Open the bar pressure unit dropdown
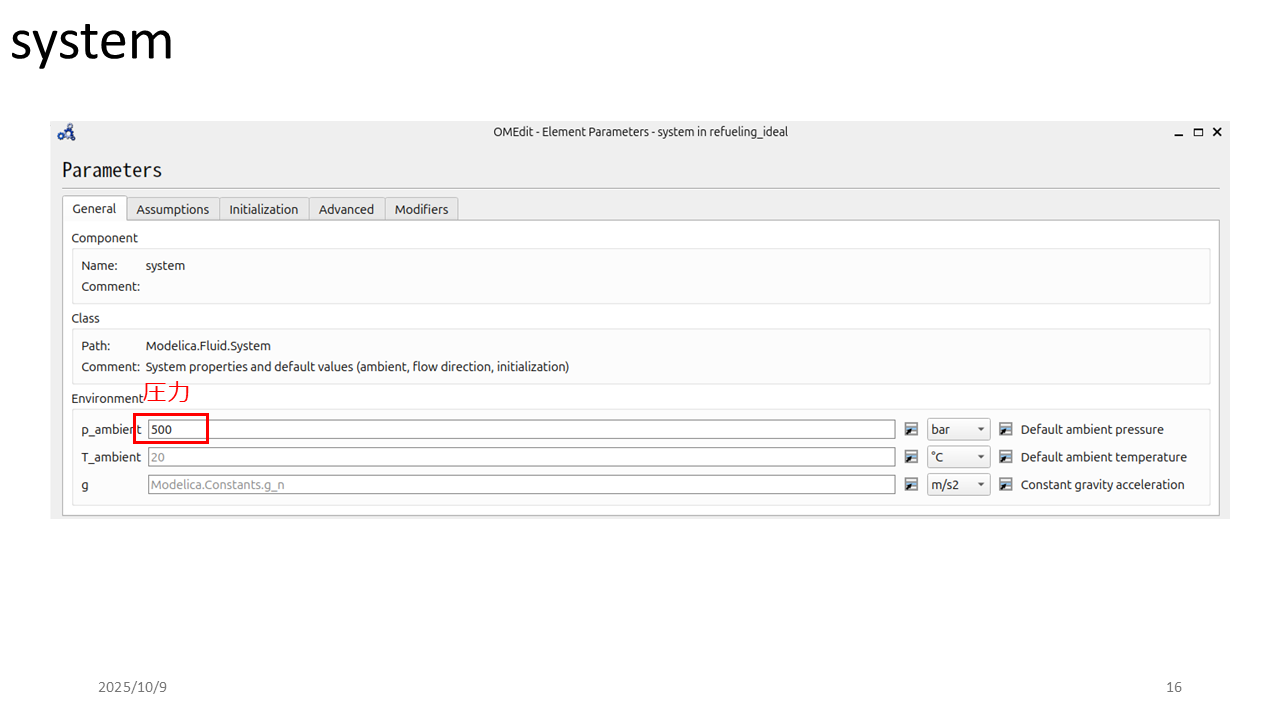 pyautogui.click(x=958, y=429)
